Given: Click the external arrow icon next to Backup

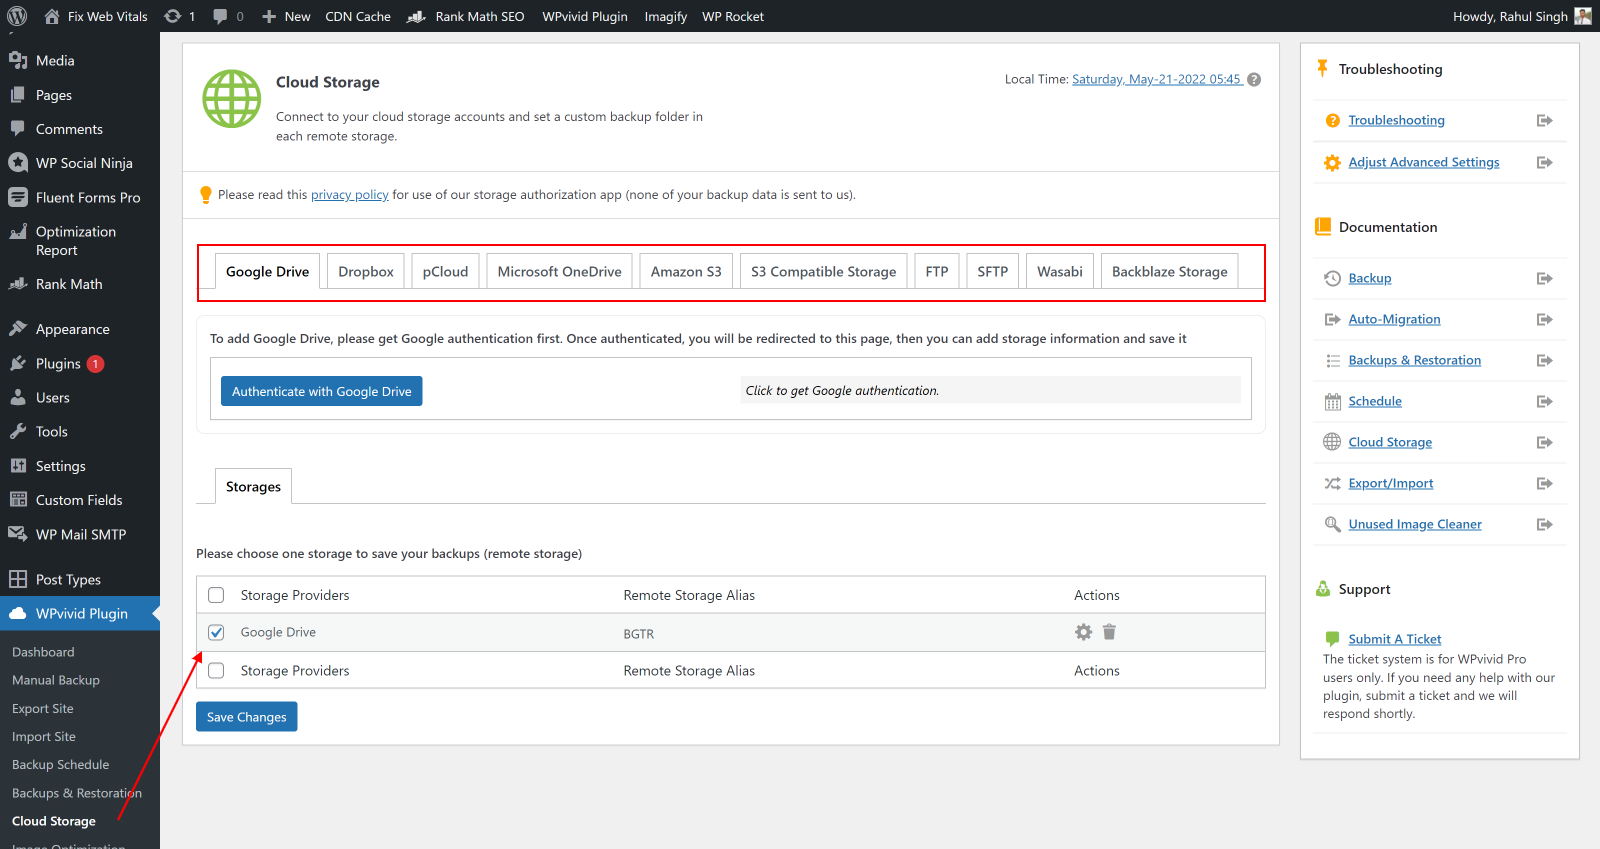Looking at the screenshot, I should (1544, 279).
